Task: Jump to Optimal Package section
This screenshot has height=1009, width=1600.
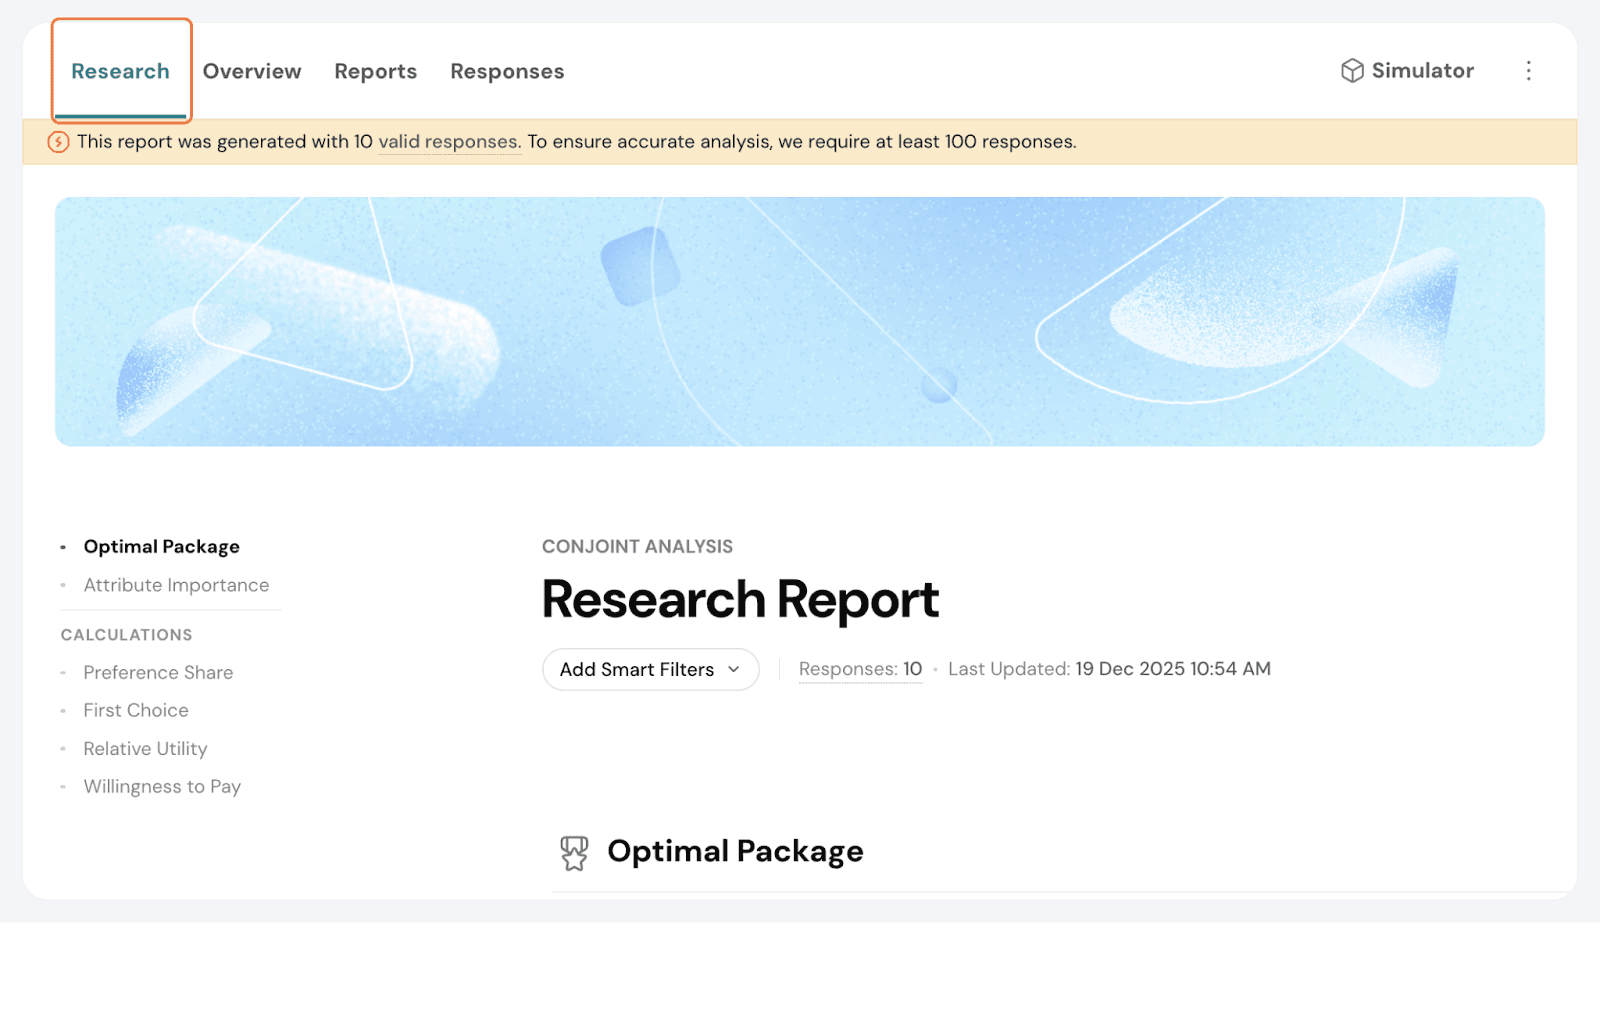Action: click(161, 547)
